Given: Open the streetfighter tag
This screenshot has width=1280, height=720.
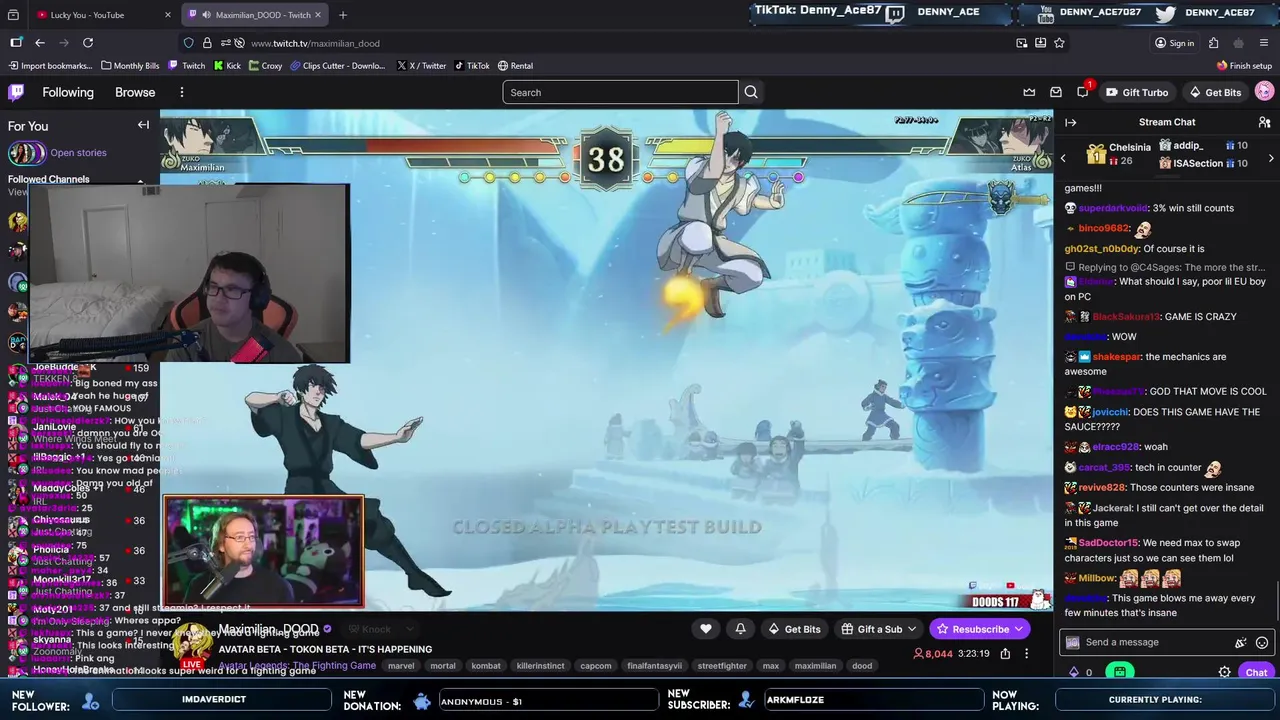Looking at the screenshot, I should click(x=722, y=666).
